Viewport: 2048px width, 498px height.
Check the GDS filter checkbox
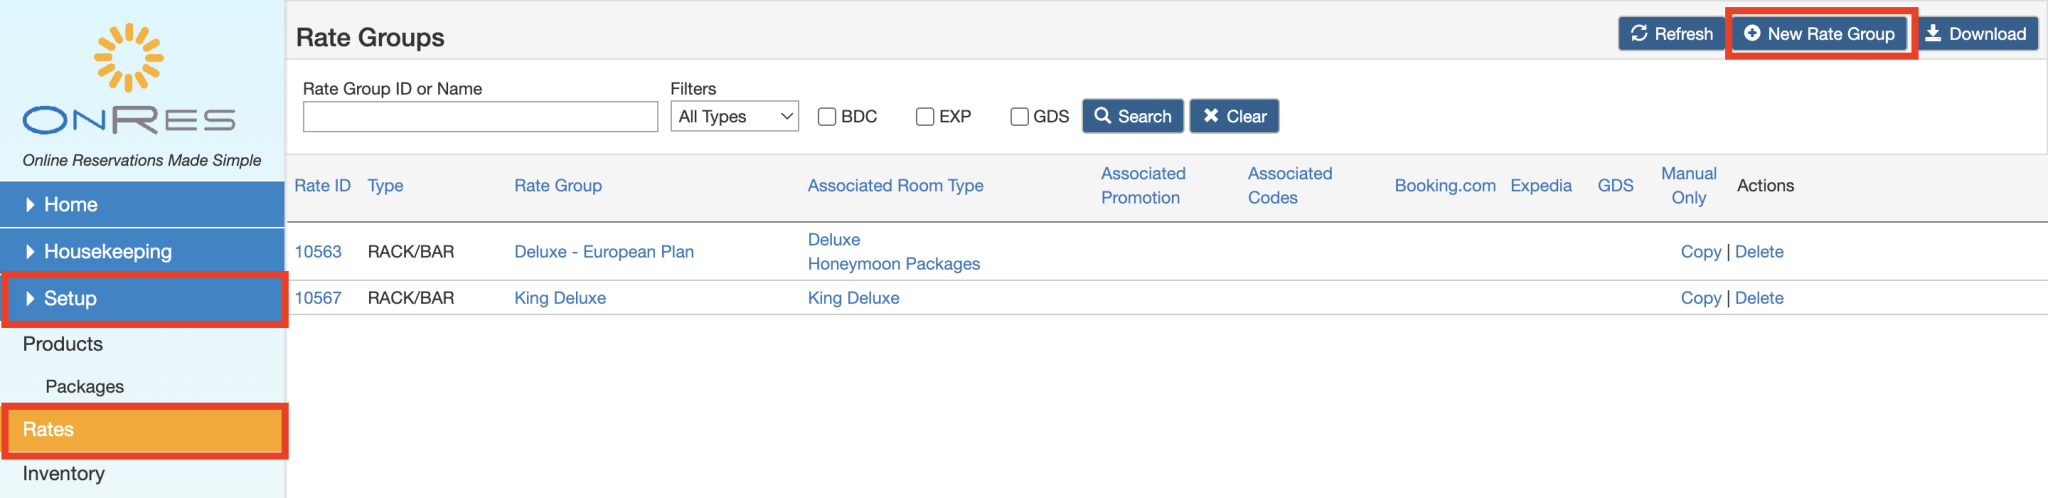(x=1019, y=117)
